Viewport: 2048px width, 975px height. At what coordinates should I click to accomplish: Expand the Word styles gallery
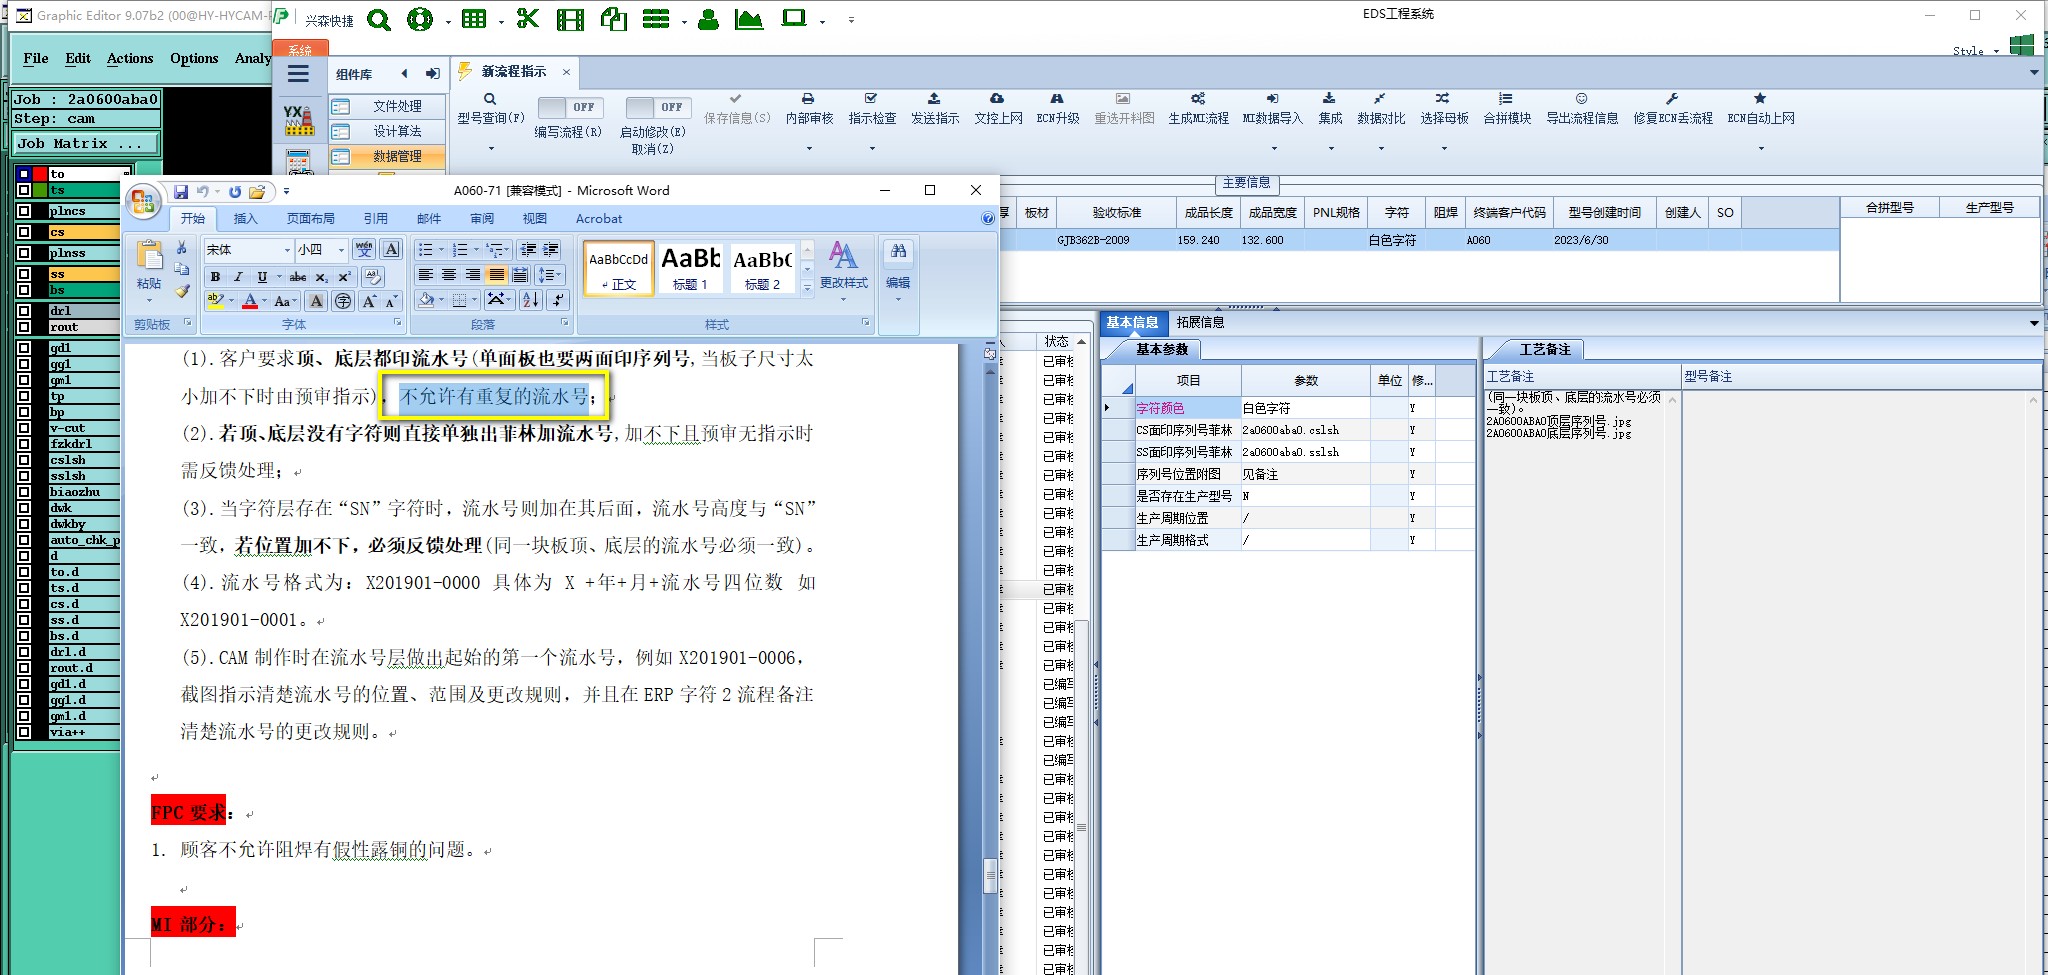(x=807, y=288)
